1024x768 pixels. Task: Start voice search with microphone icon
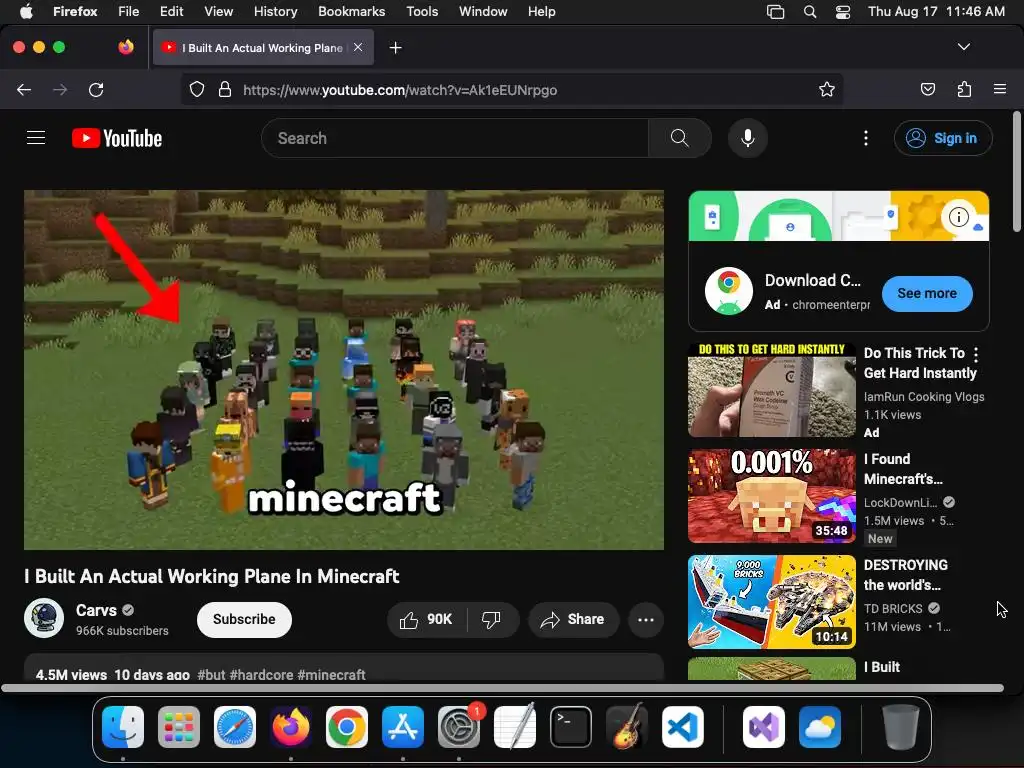[x=748, y=138]
